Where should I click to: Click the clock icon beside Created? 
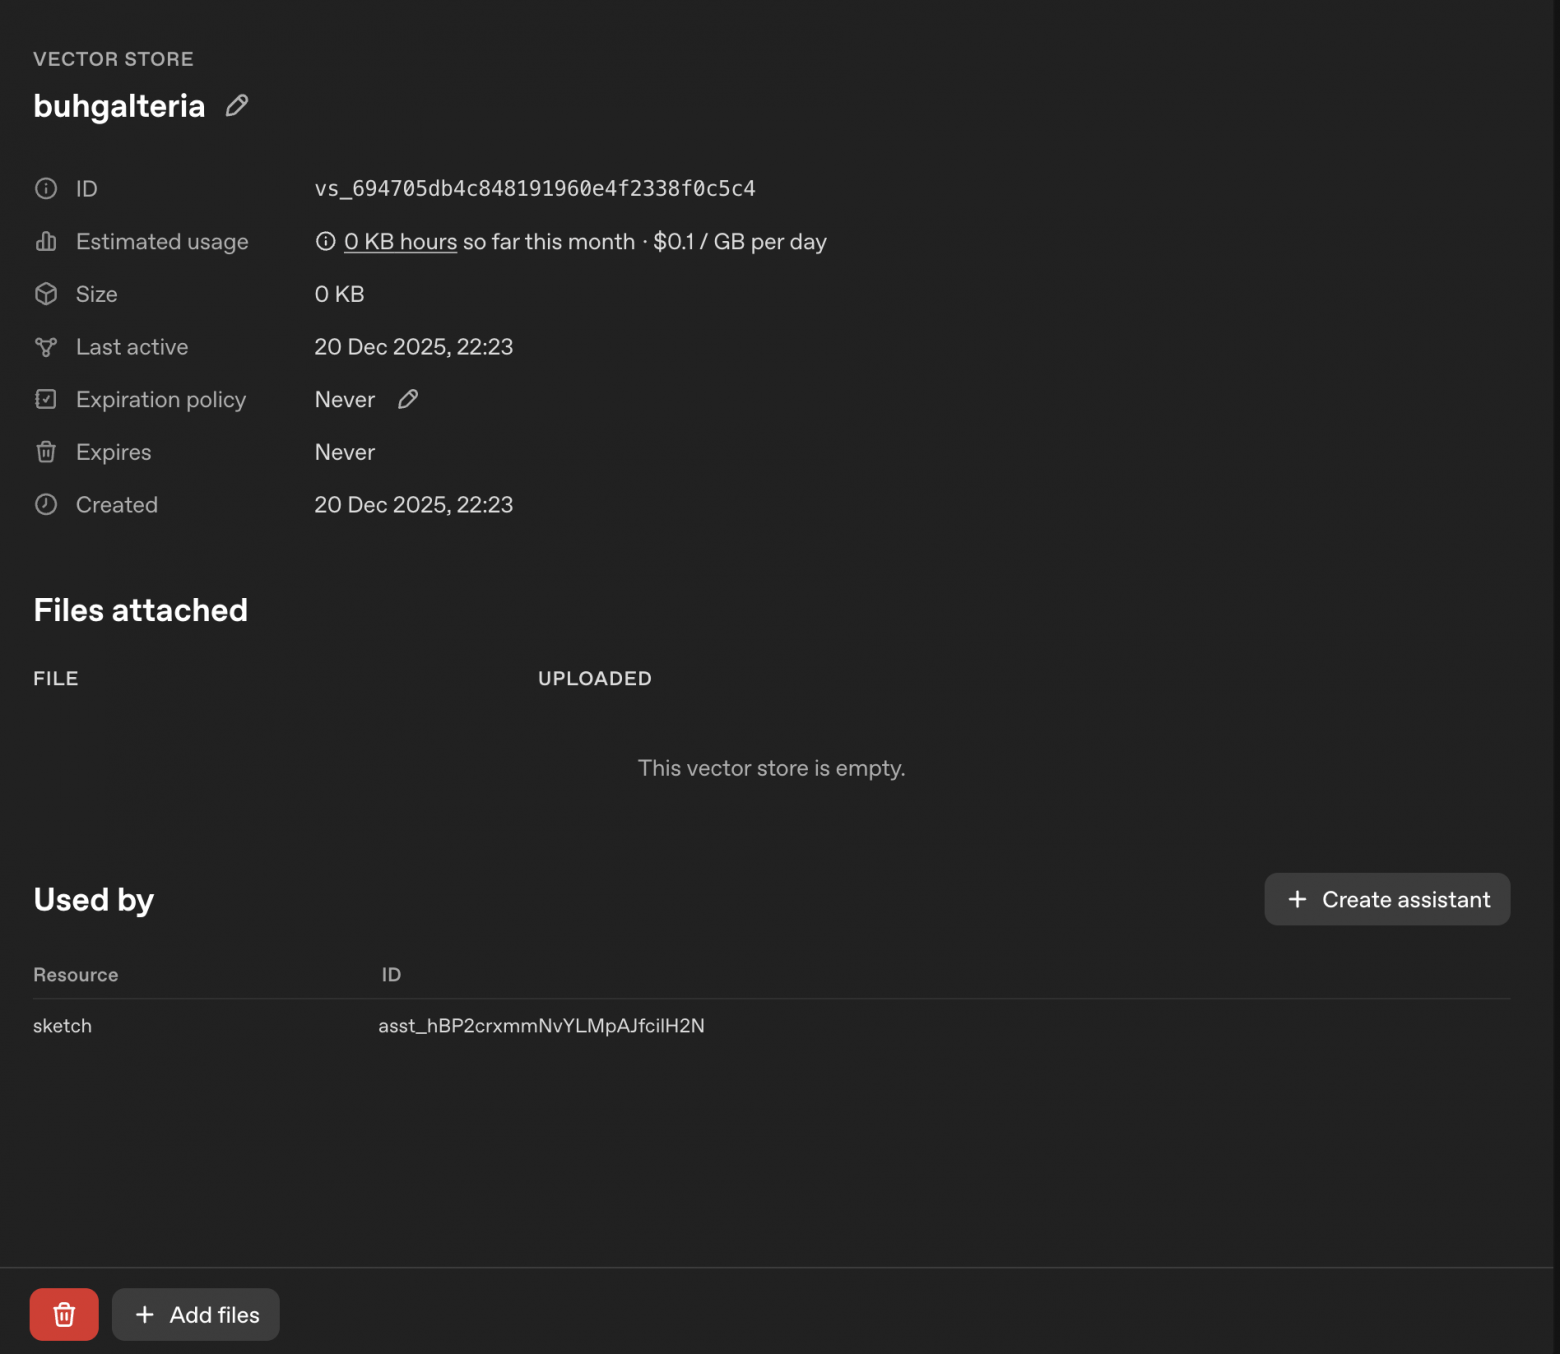[46, 505]
